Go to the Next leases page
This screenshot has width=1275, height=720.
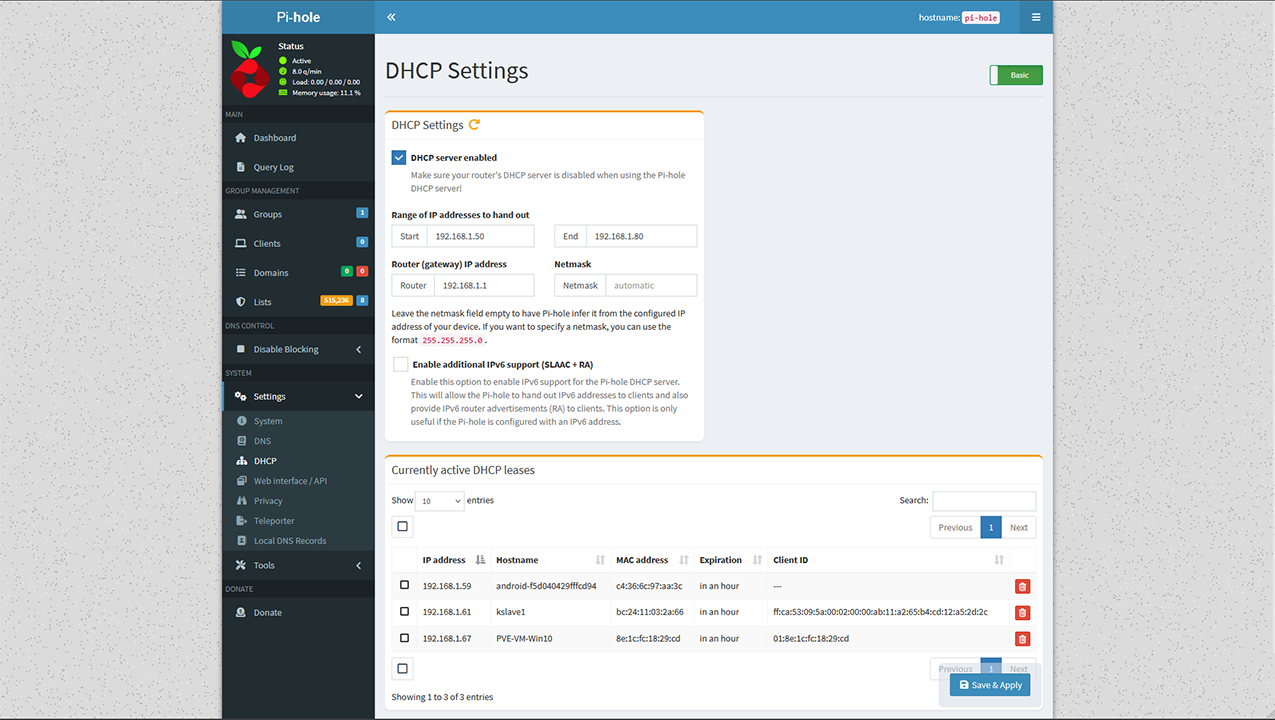1018,527
